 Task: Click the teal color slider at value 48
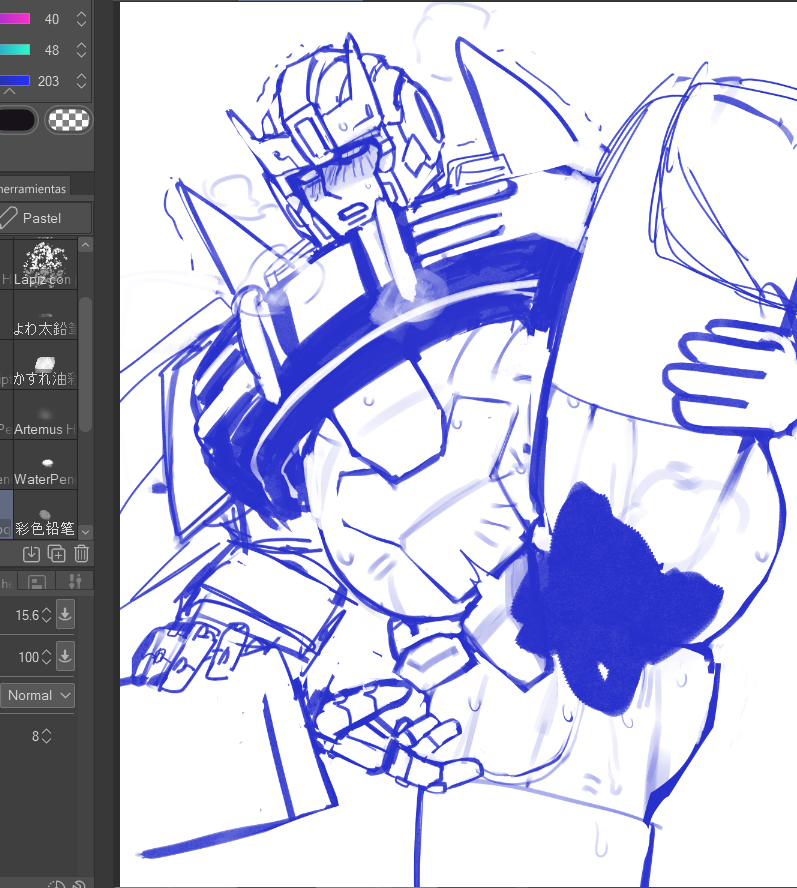[x=15, y=50]
